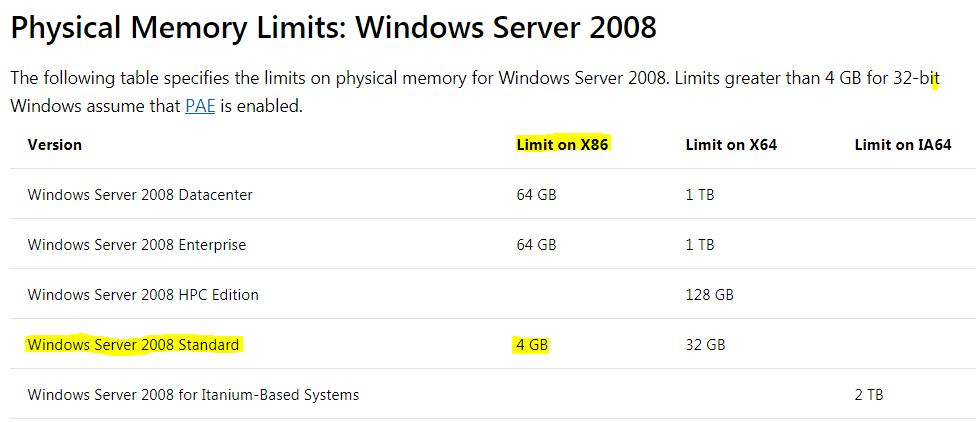The image size is (976, 422).
Task: Click Enterprise's 1 TB X64 limit
Action: coord(700,245)
